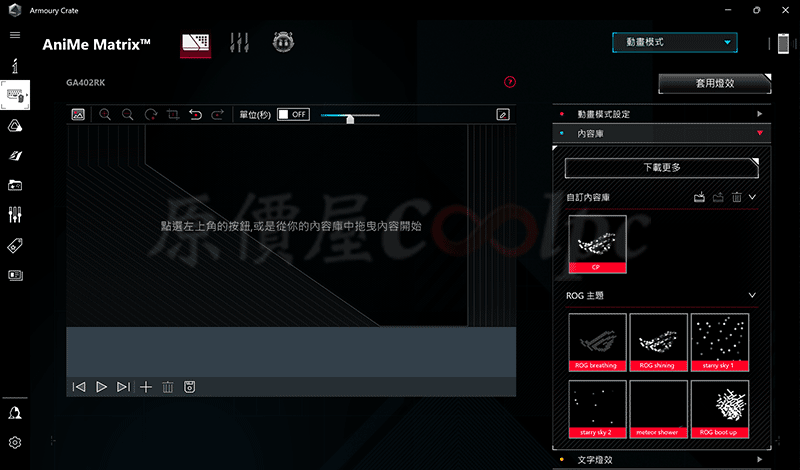Click the redo arrow icon
Viewport: 800px width, 470px height.
[217, 114]
